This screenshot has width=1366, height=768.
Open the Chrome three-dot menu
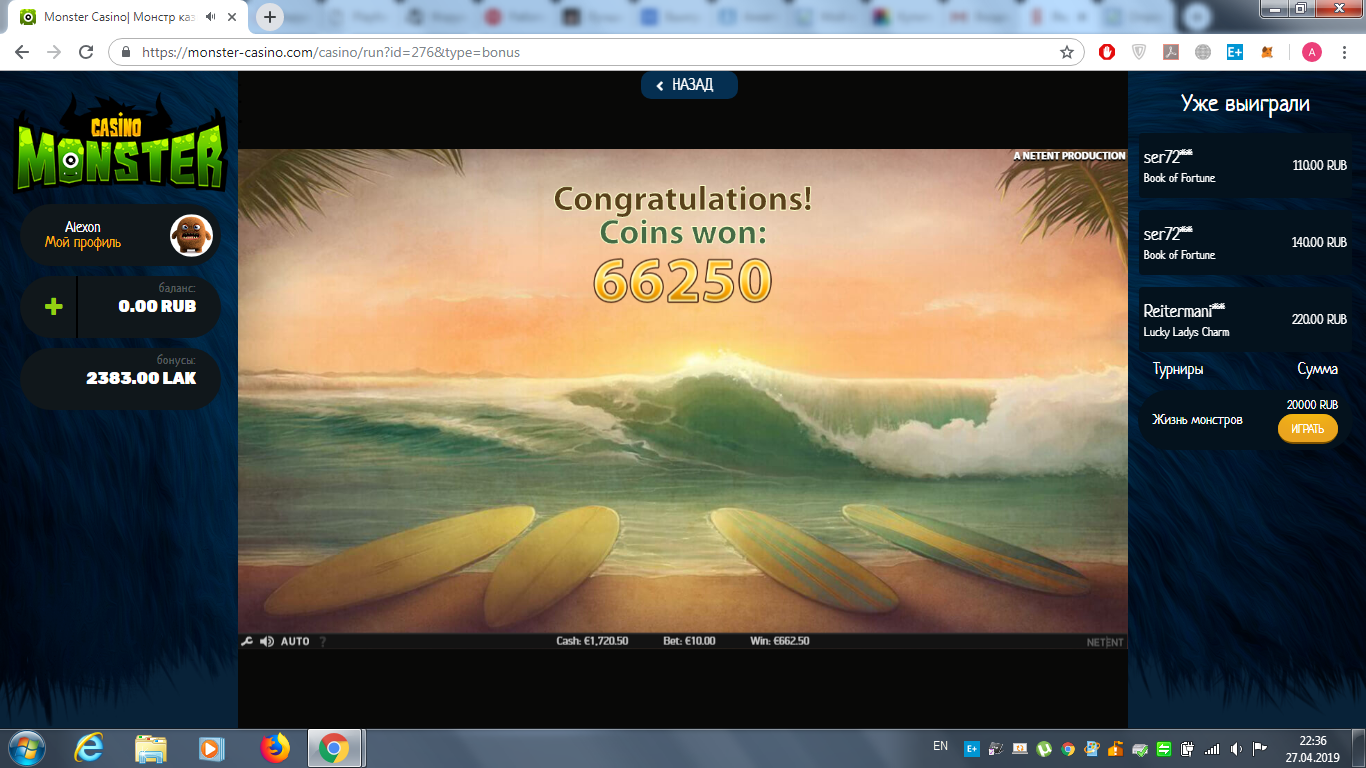1344,52
